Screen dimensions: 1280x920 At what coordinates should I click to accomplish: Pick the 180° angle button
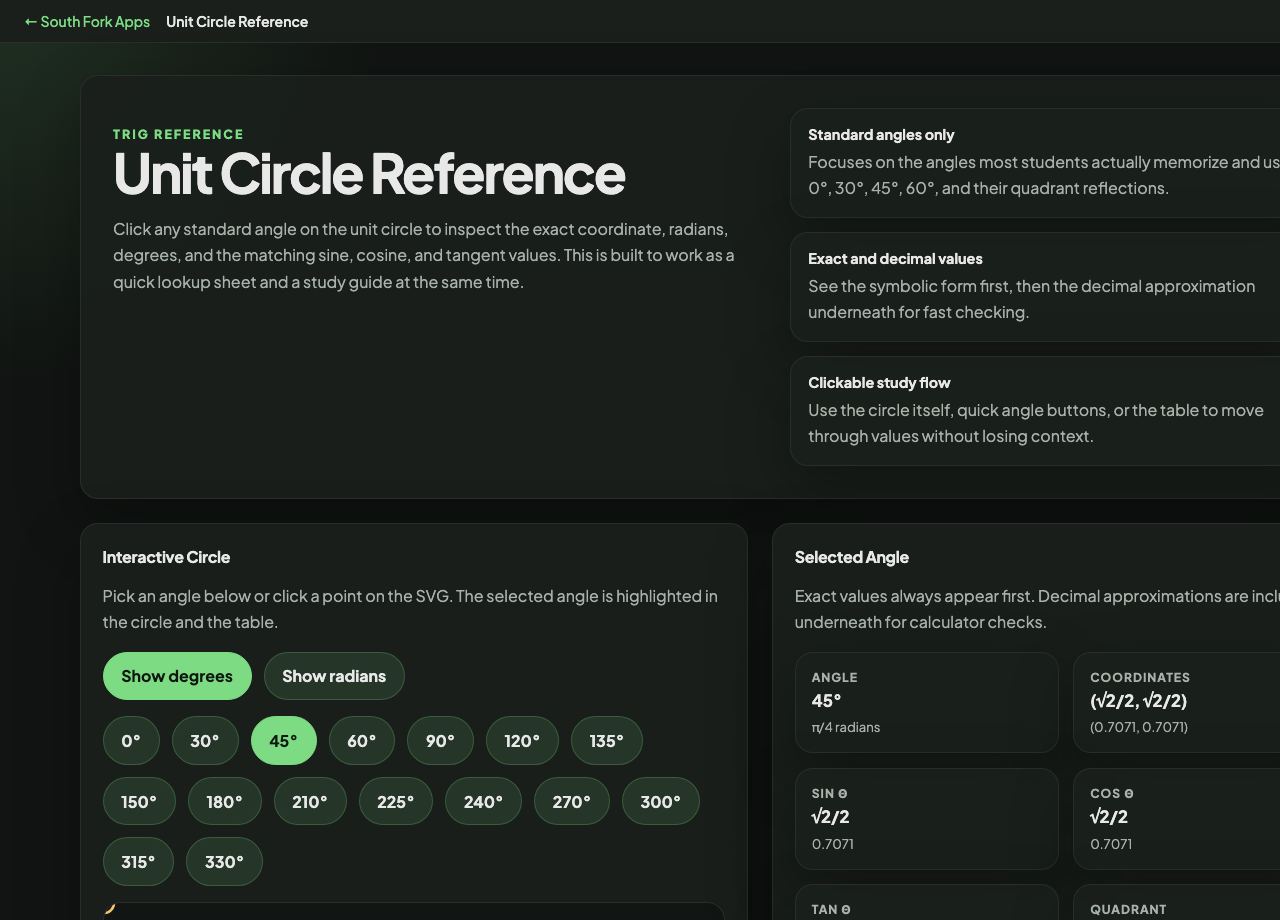(225, 802)
